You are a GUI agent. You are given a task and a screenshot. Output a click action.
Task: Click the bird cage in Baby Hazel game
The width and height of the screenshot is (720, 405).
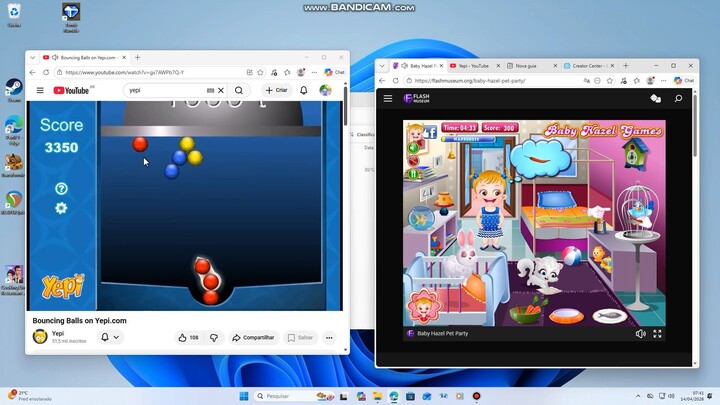(x=638, y=209)
